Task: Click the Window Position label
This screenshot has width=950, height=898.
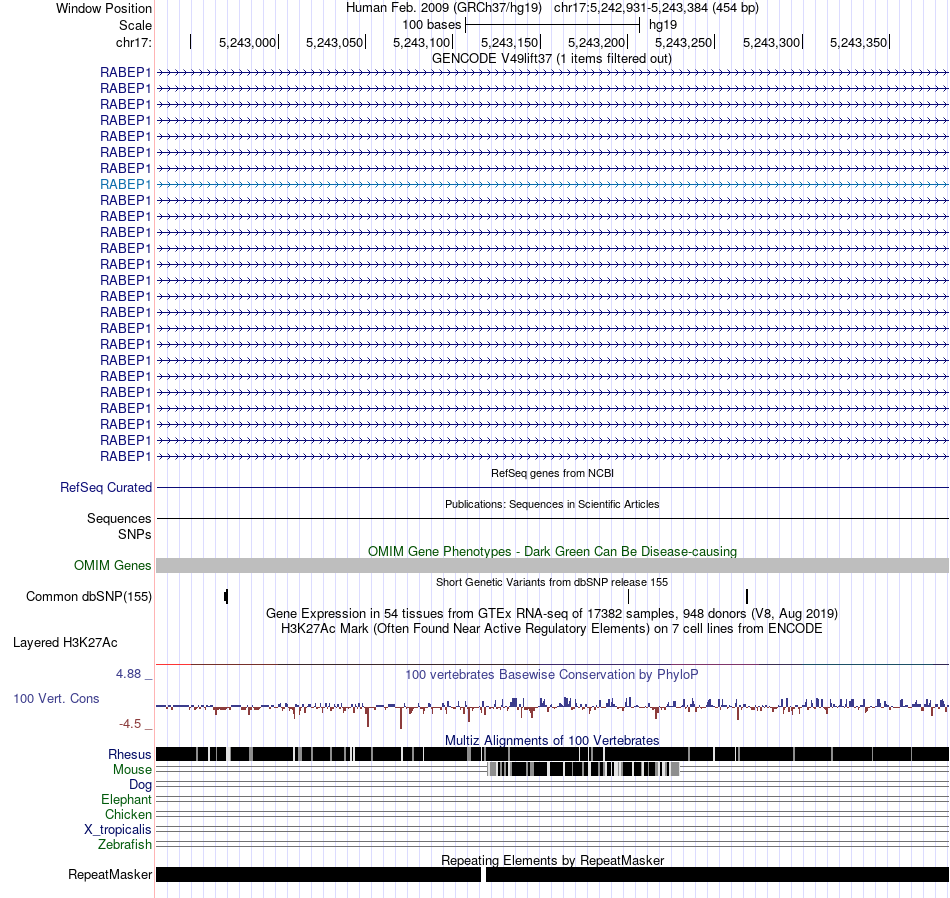Action: [104, 8]
